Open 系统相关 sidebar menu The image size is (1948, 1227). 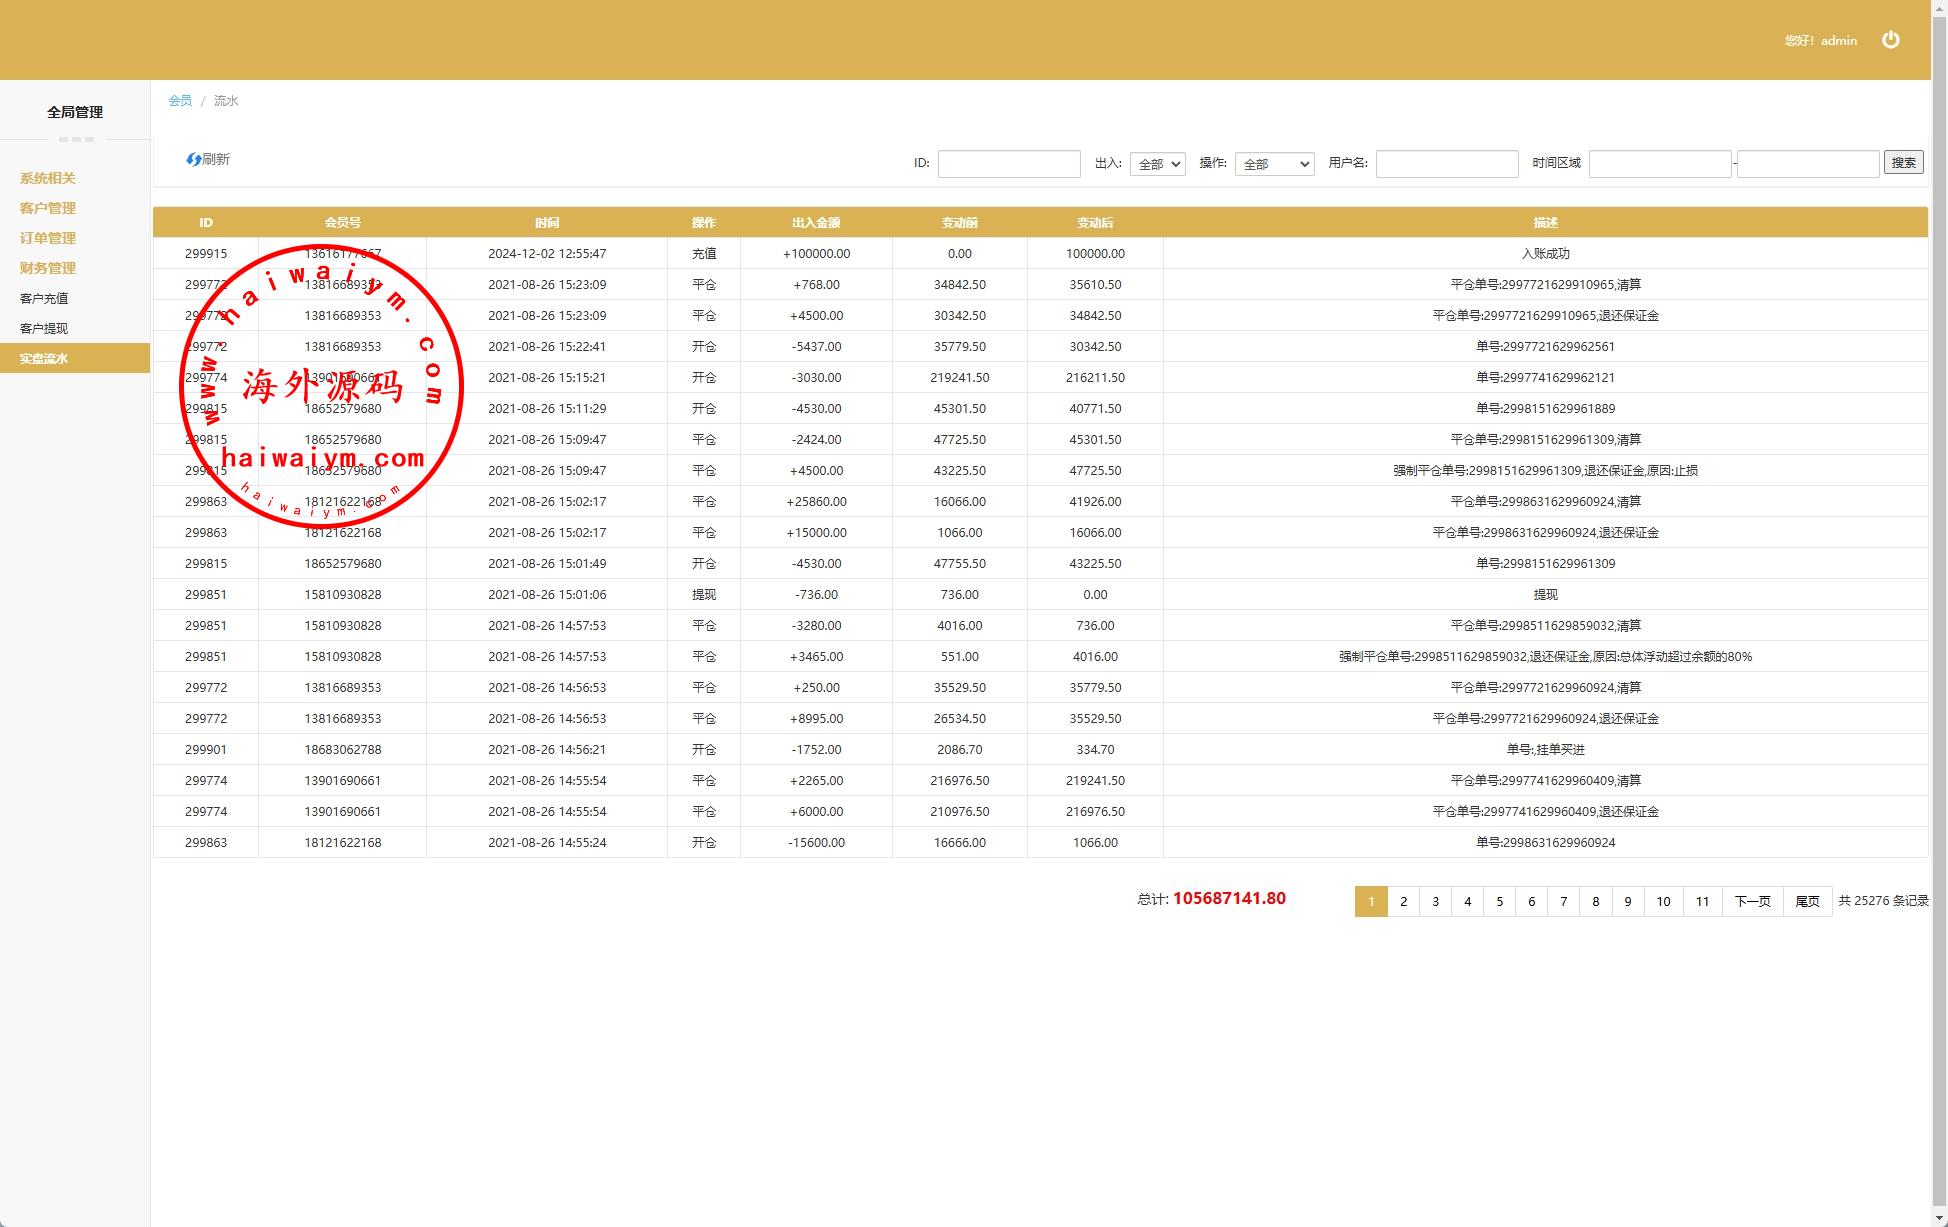pos(48,178)
